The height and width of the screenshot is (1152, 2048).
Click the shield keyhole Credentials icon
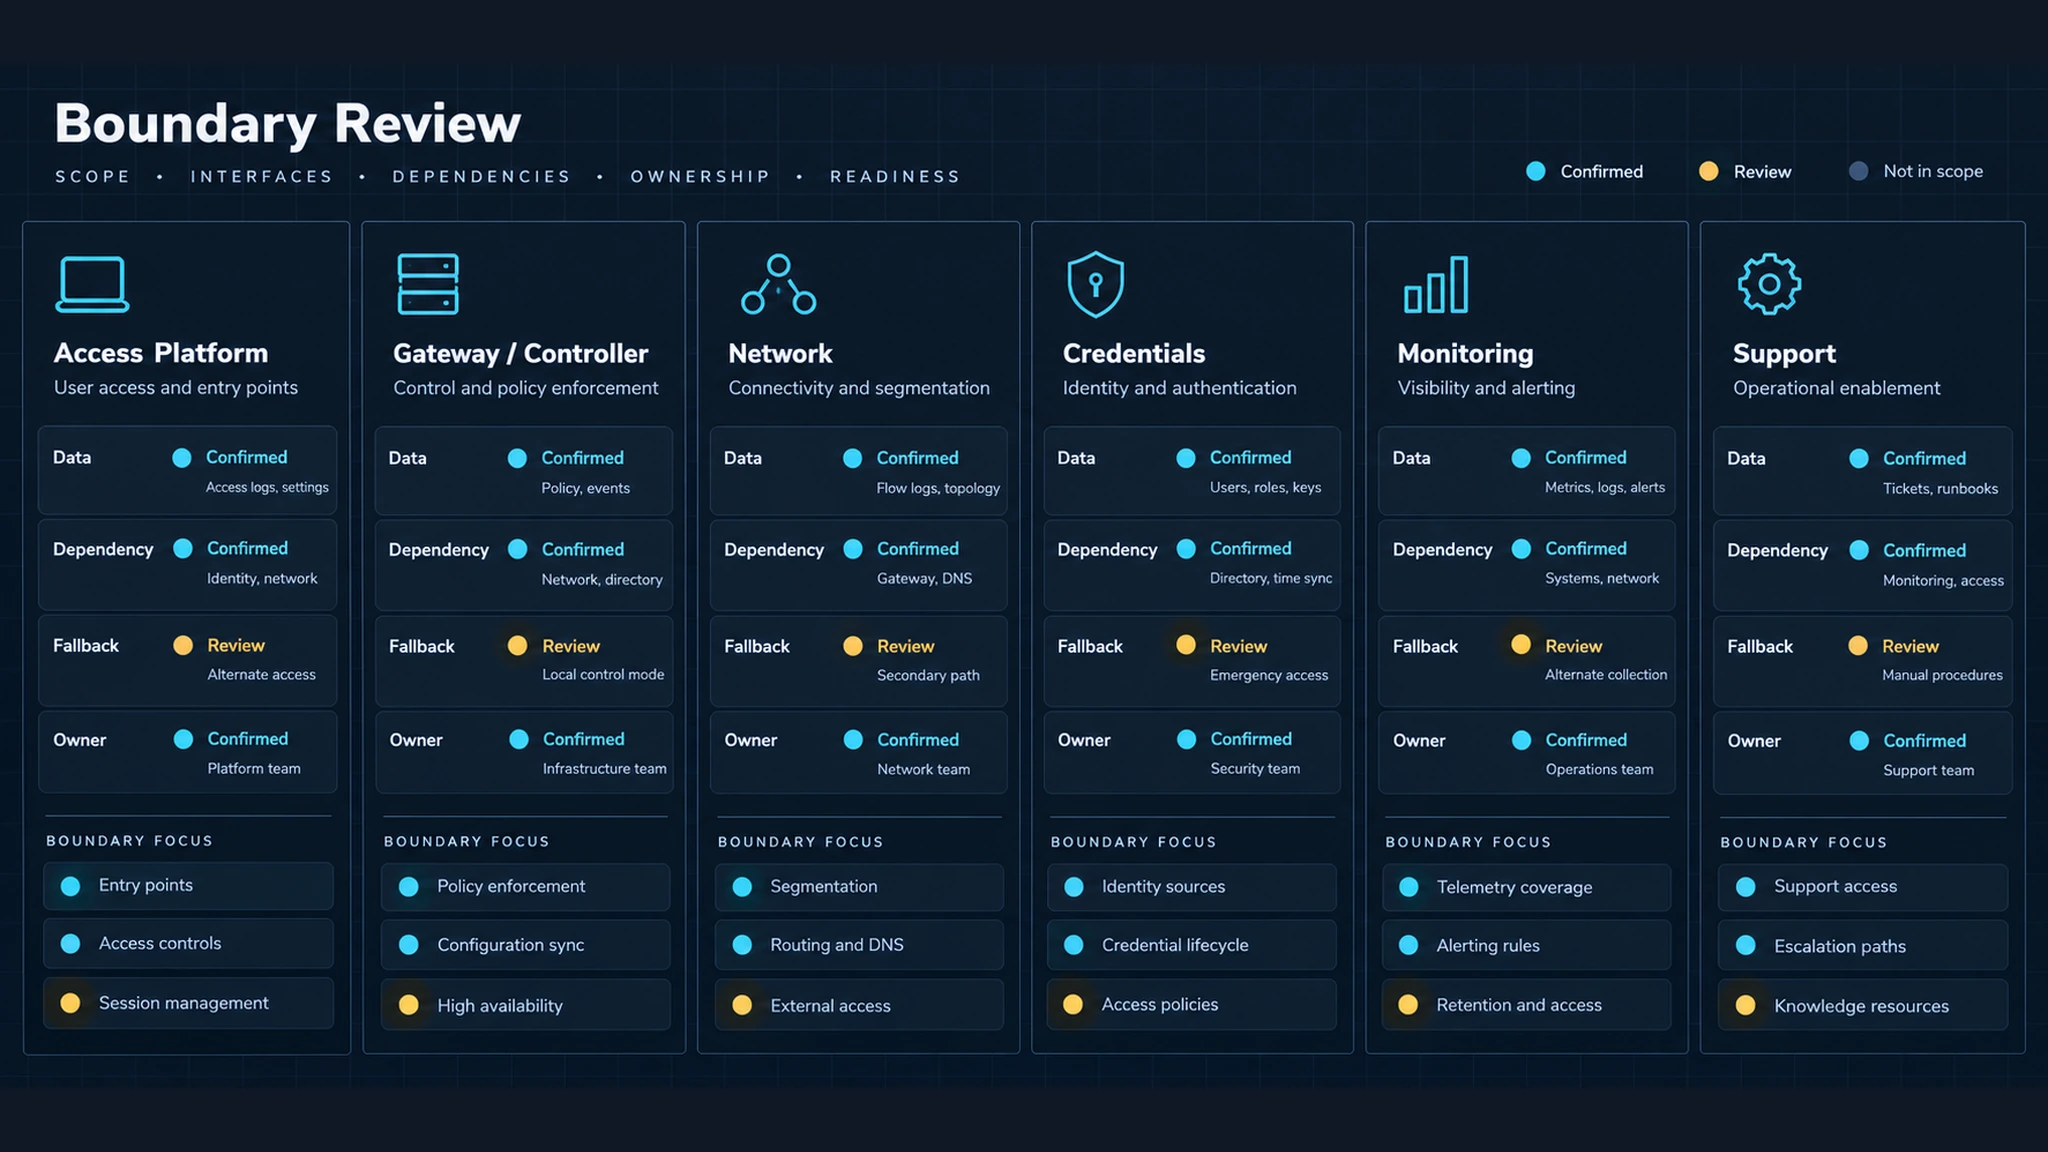pos(1096,284)
